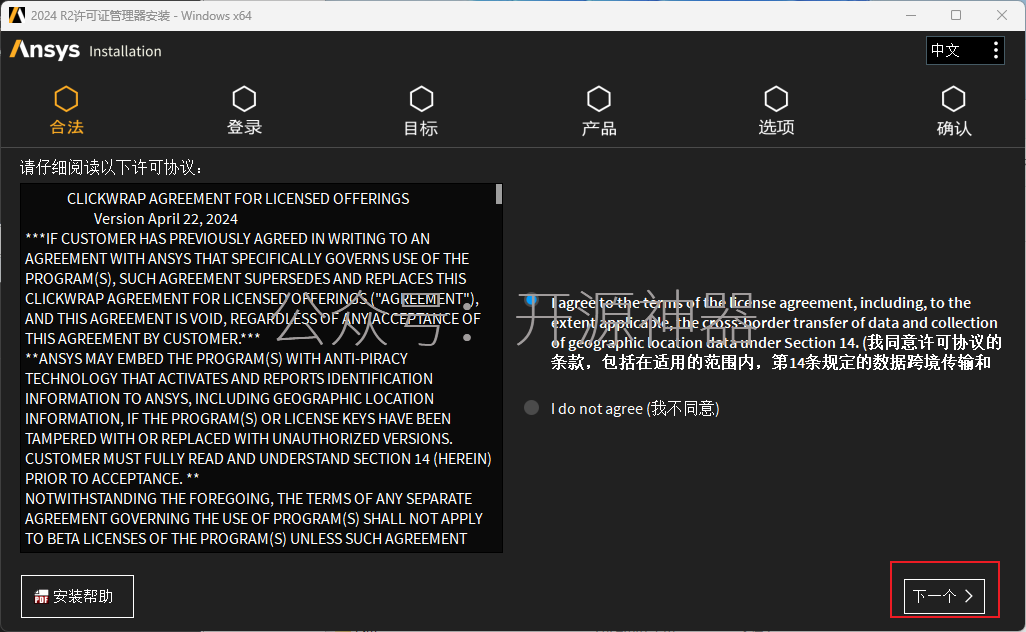
Task: Open the 中文 language dropdown
Action: pos(965,50)
